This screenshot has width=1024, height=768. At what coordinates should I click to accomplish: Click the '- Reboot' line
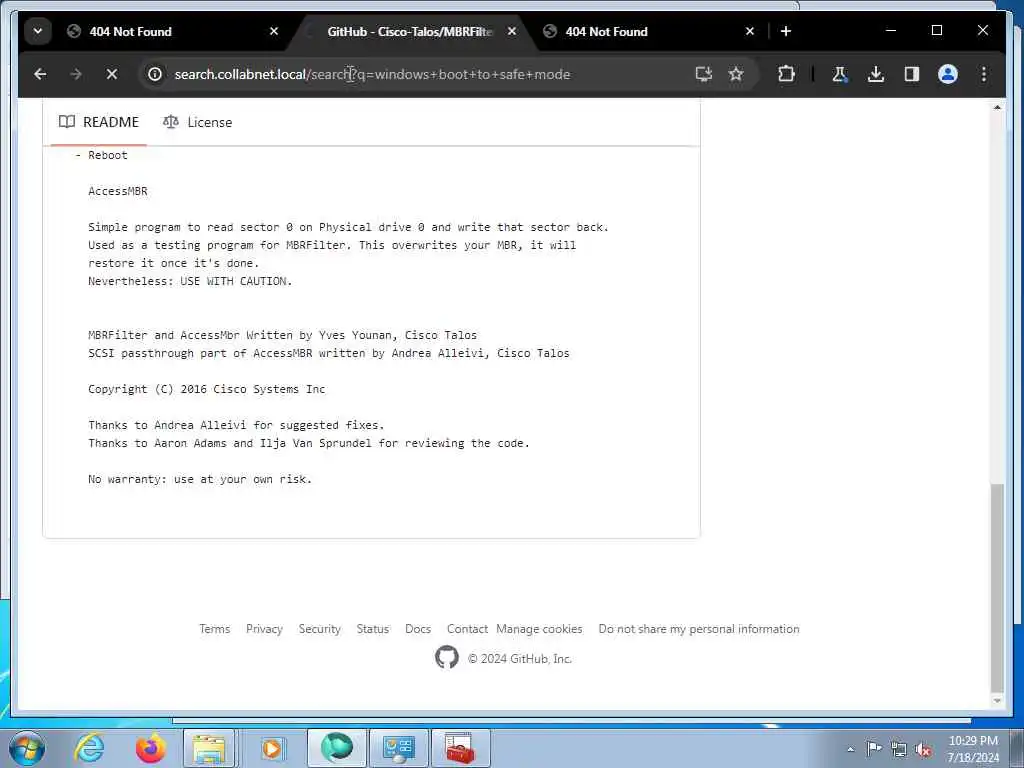tap(101, 155)
